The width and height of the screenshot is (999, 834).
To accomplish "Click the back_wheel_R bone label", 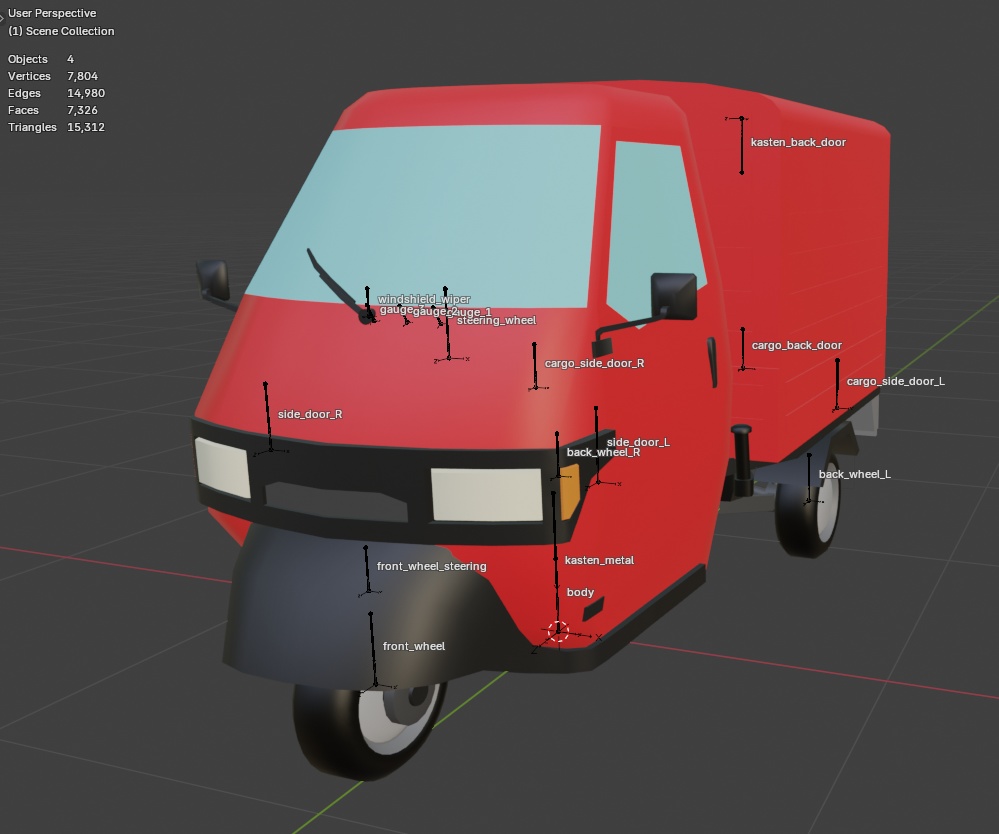I will pyautogui.click(x=603, y=453).
